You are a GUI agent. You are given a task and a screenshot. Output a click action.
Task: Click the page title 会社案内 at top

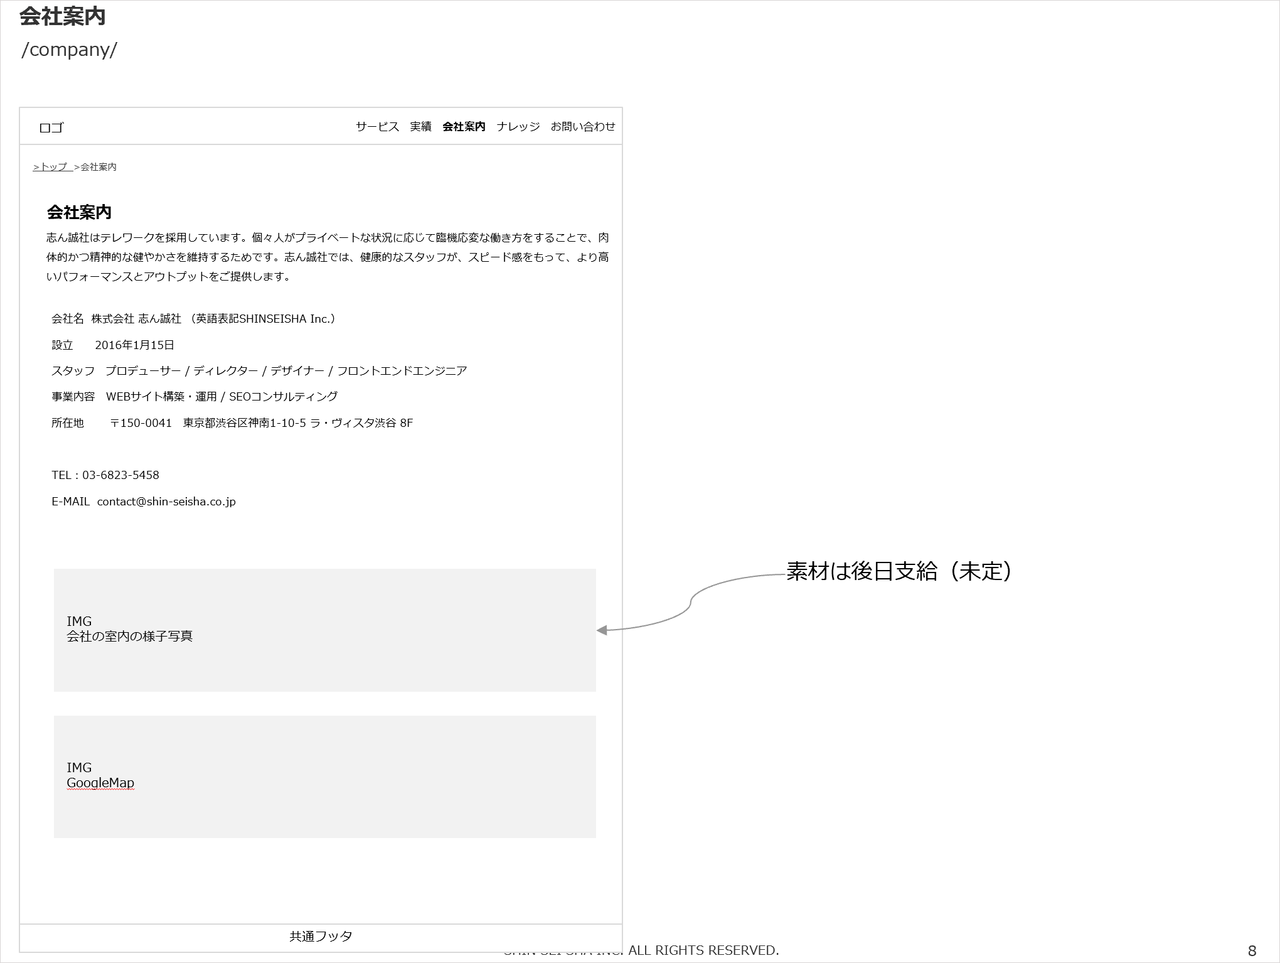(62, 16)
